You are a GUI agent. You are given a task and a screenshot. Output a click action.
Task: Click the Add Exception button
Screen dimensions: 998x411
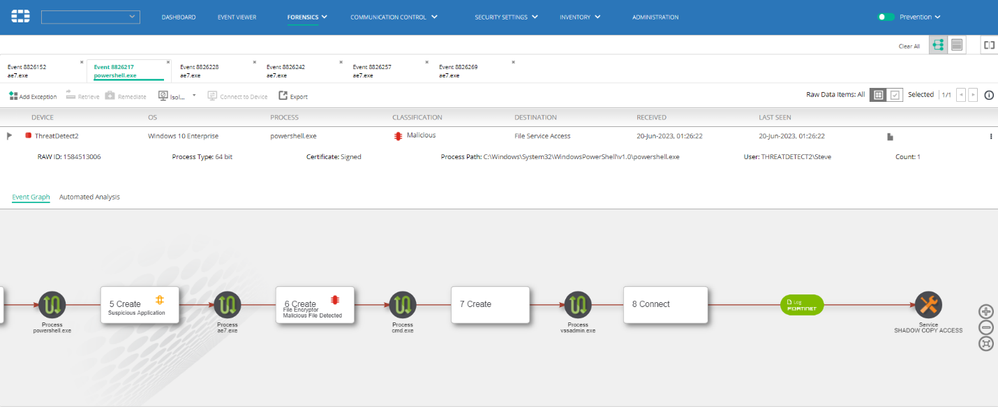coord(33,96)
